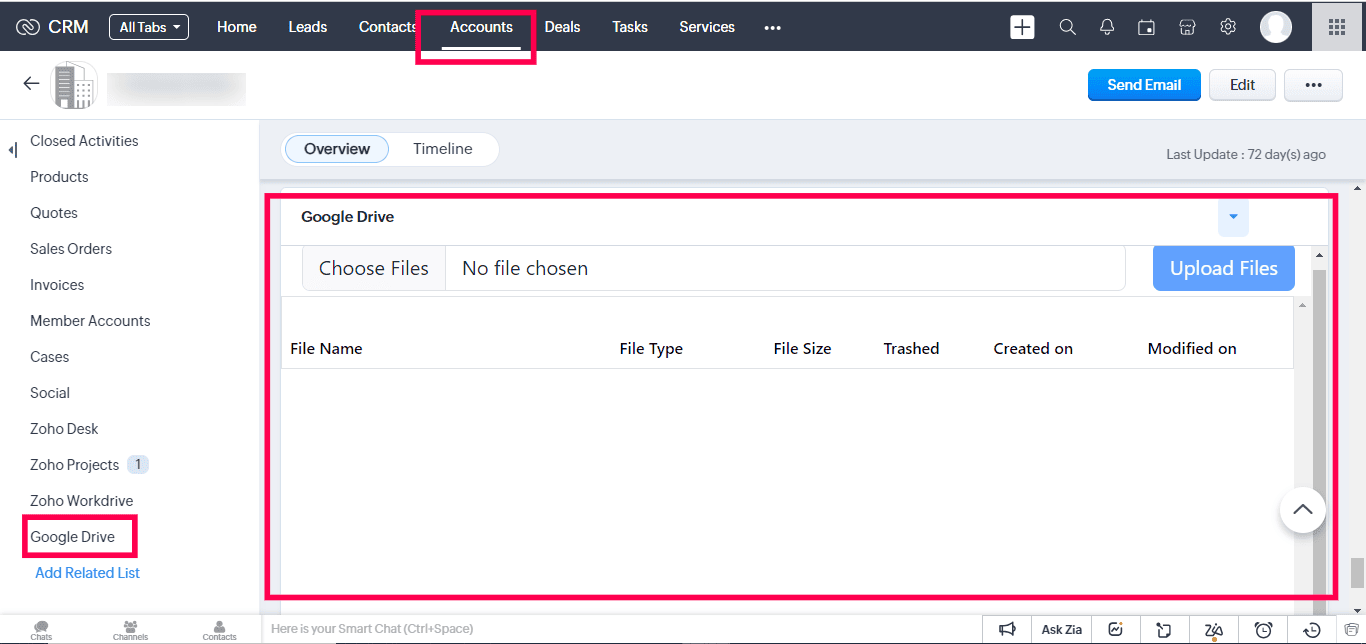Viewport: 1366px width, 644px height.
Task: Open the more actions ellipsis button
Action: pos(1313,85)
